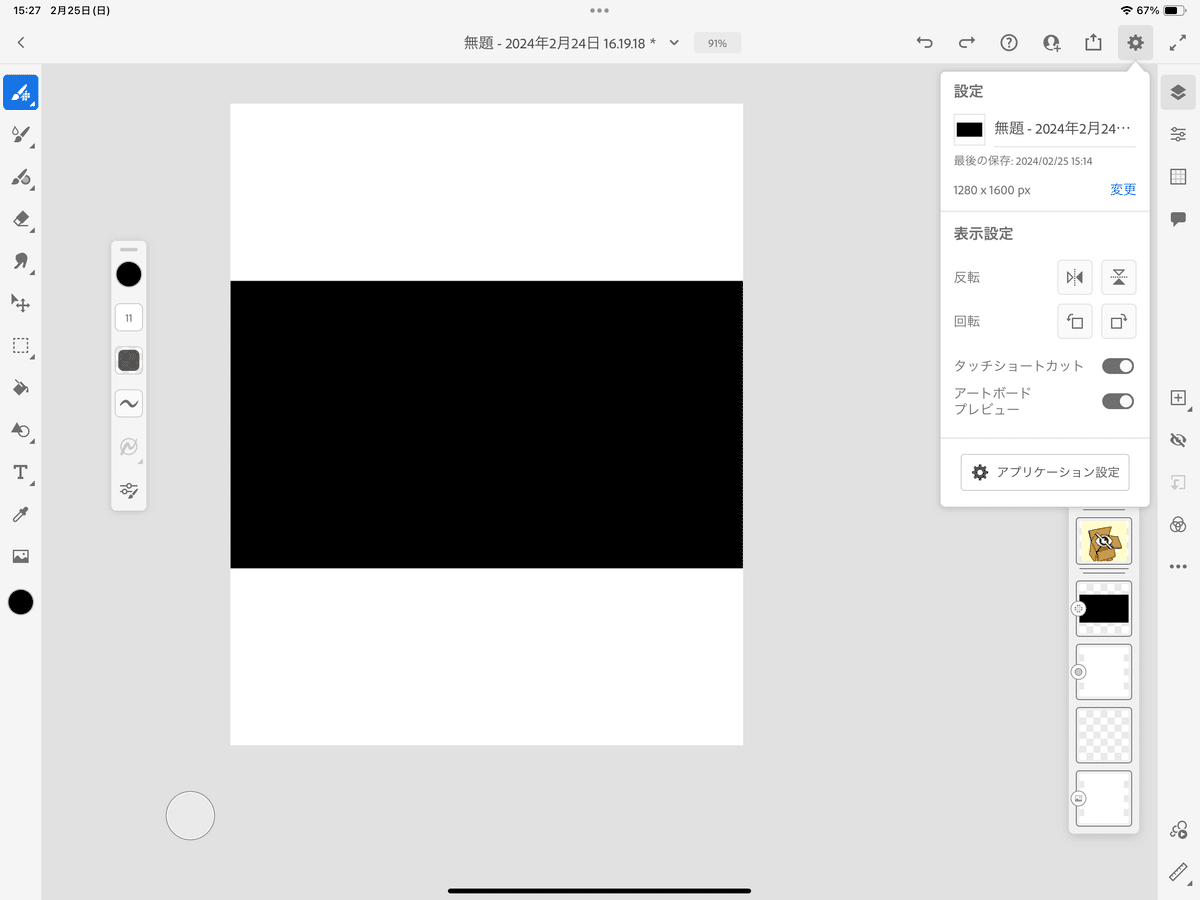
Task: Undo the last action
Action: pos(925,43)
